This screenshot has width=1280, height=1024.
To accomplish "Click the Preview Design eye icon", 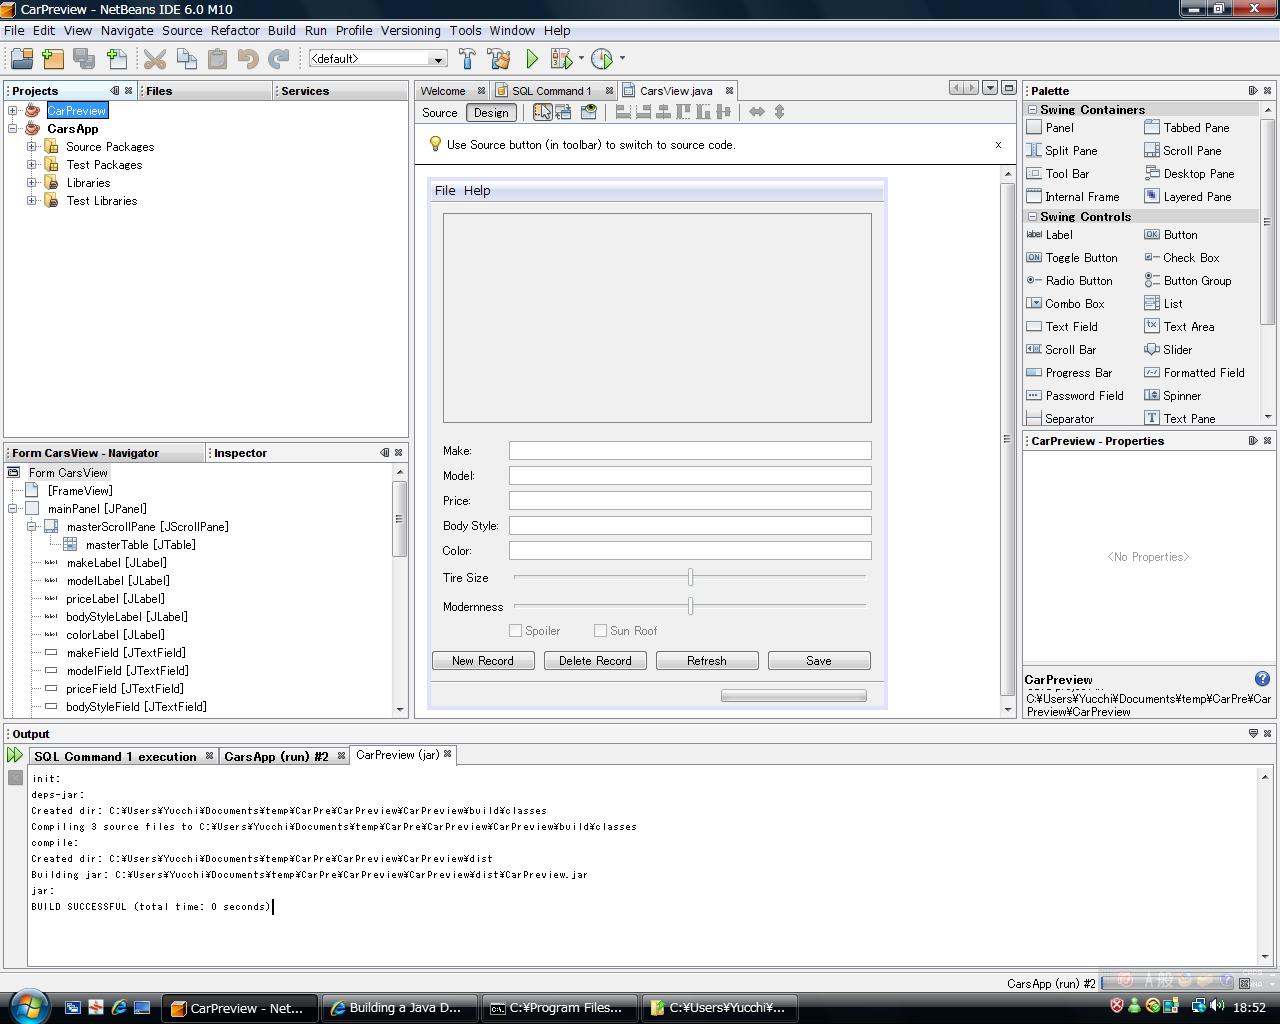I will 589,112.
